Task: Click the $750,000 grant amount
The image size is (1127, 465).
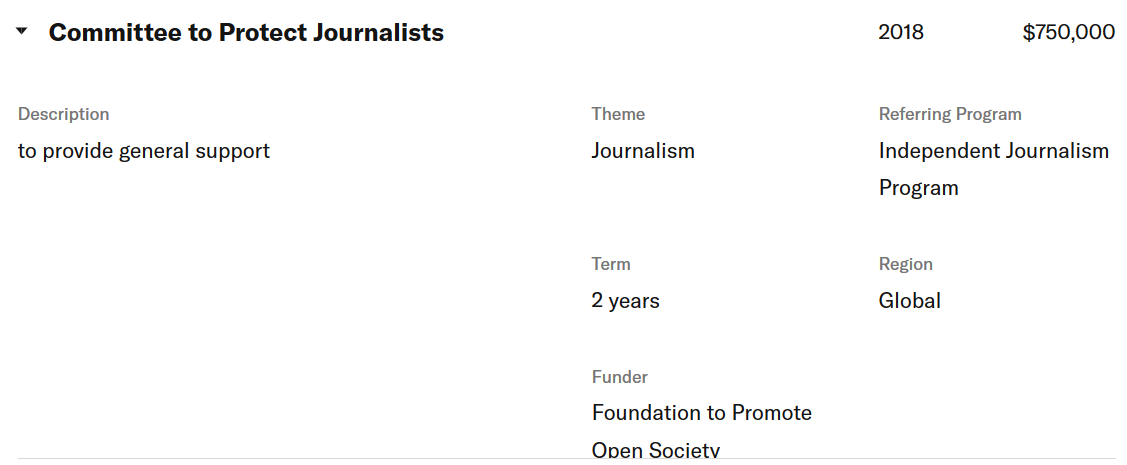Action: click(x=1069, y=32)
